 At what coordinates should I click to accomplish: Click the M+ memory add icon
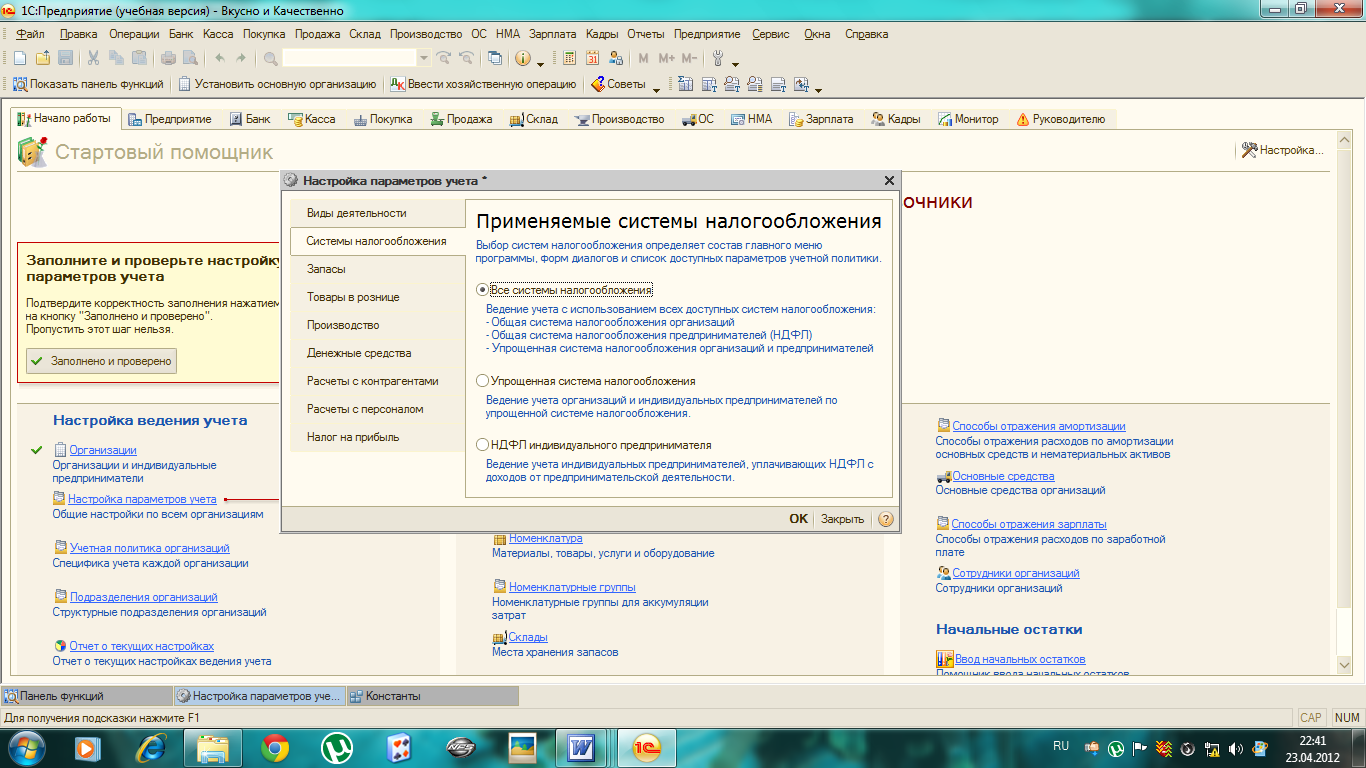coord(667,58)
